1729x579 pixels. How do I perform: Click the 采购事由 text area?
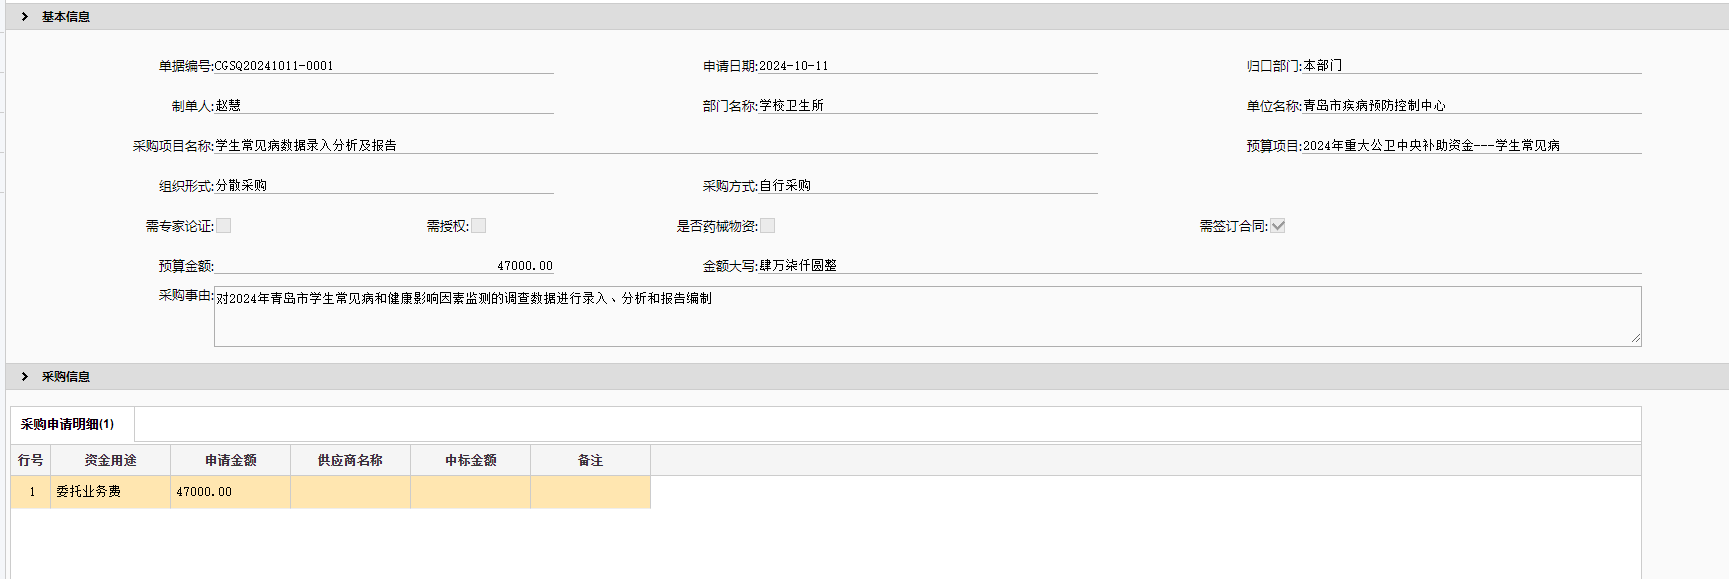927,317
